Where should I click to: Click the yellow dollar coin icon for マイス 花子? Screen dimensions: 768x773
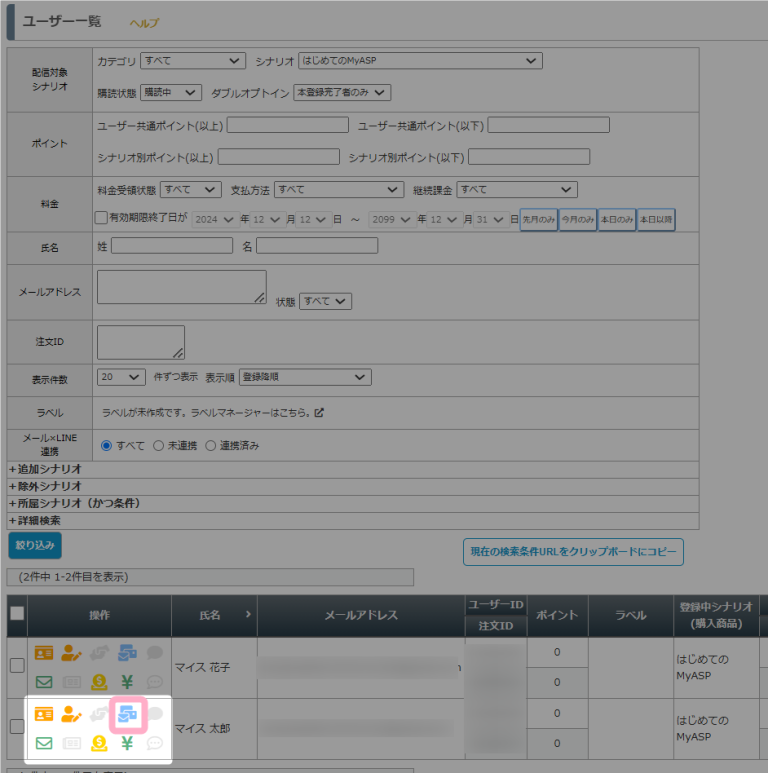coord(99,682)
